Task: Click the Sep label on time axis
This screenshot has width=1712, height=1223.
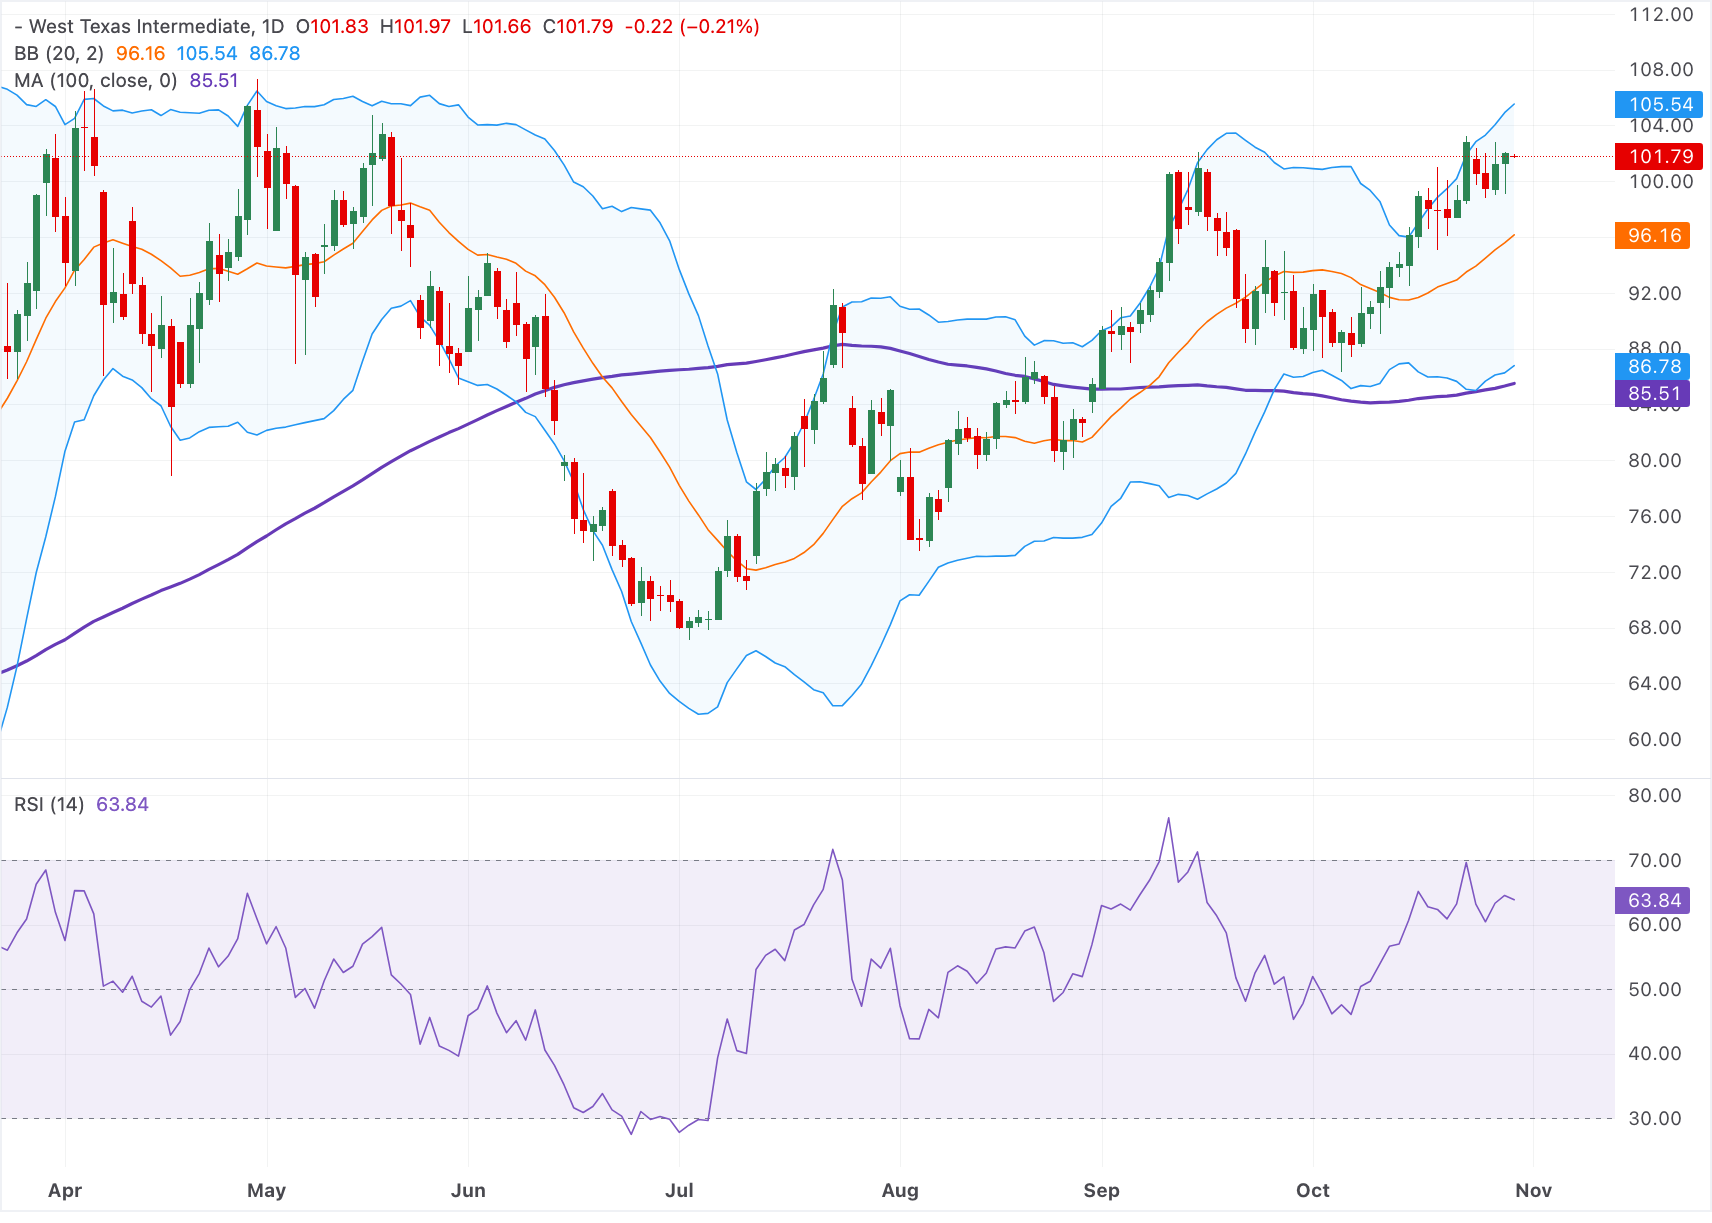Action: point(1101,1191)
